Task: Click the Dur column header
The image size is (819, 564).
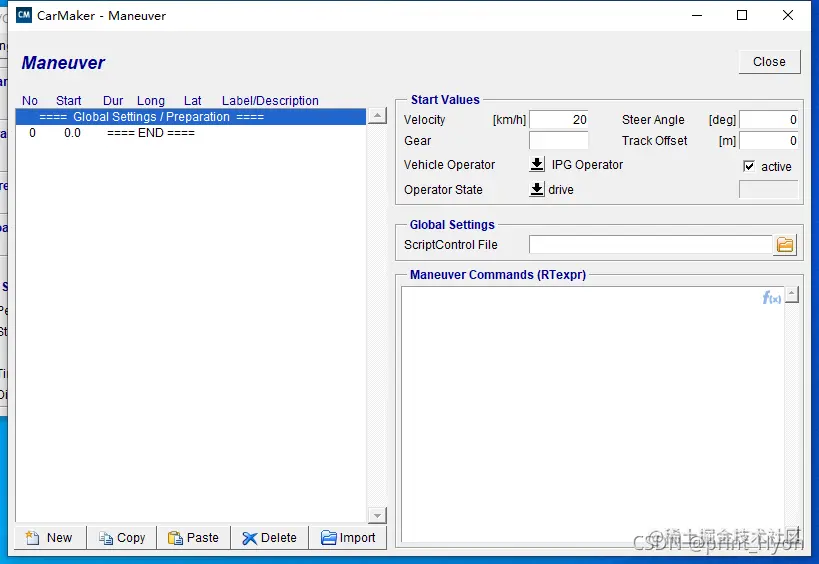Action: click(x=113, y=101)
